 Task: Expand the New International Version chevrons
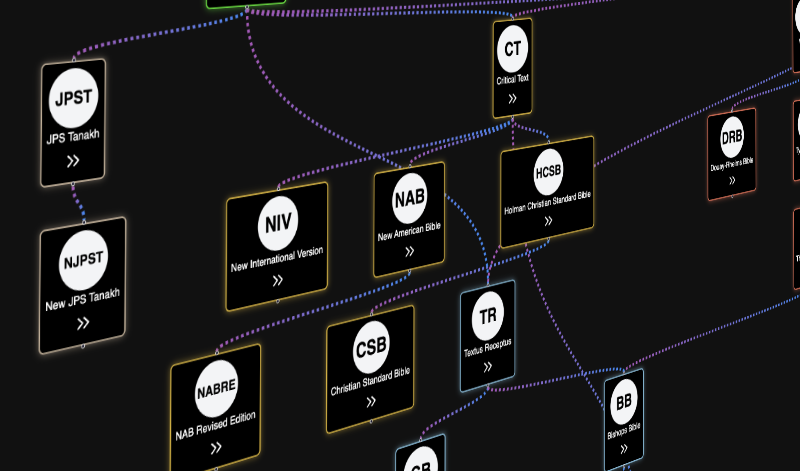[x=278, y=280]
